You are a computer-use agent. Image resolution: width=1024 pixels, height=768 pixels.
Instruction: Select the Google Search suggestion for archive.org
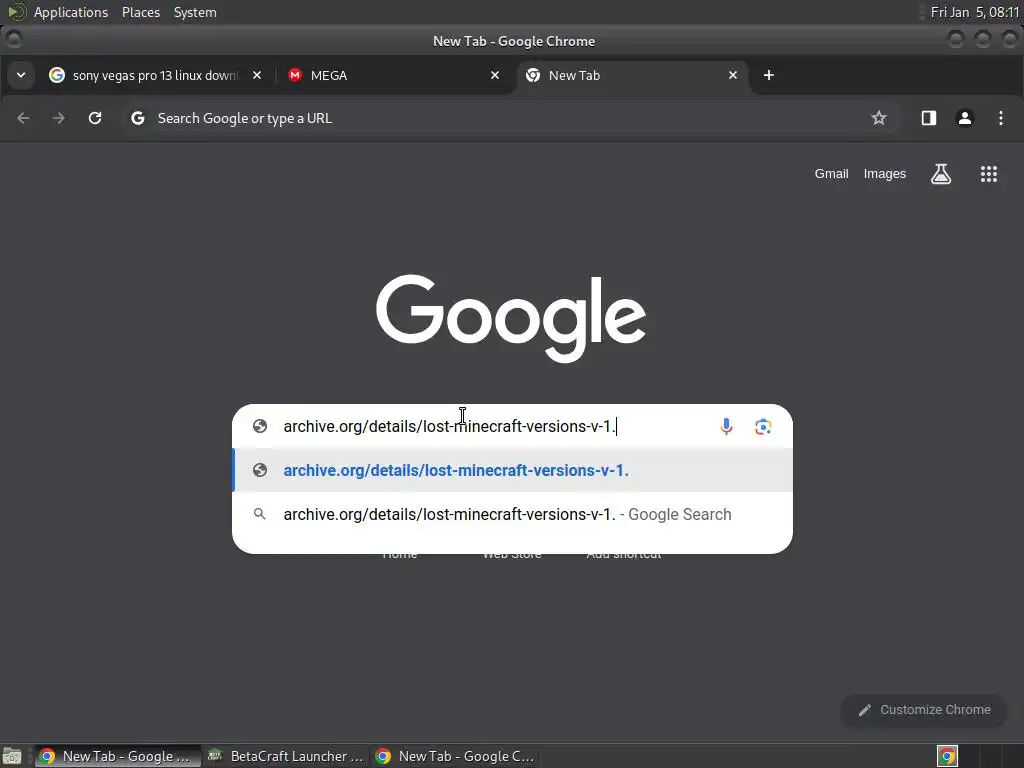point(513,515)
